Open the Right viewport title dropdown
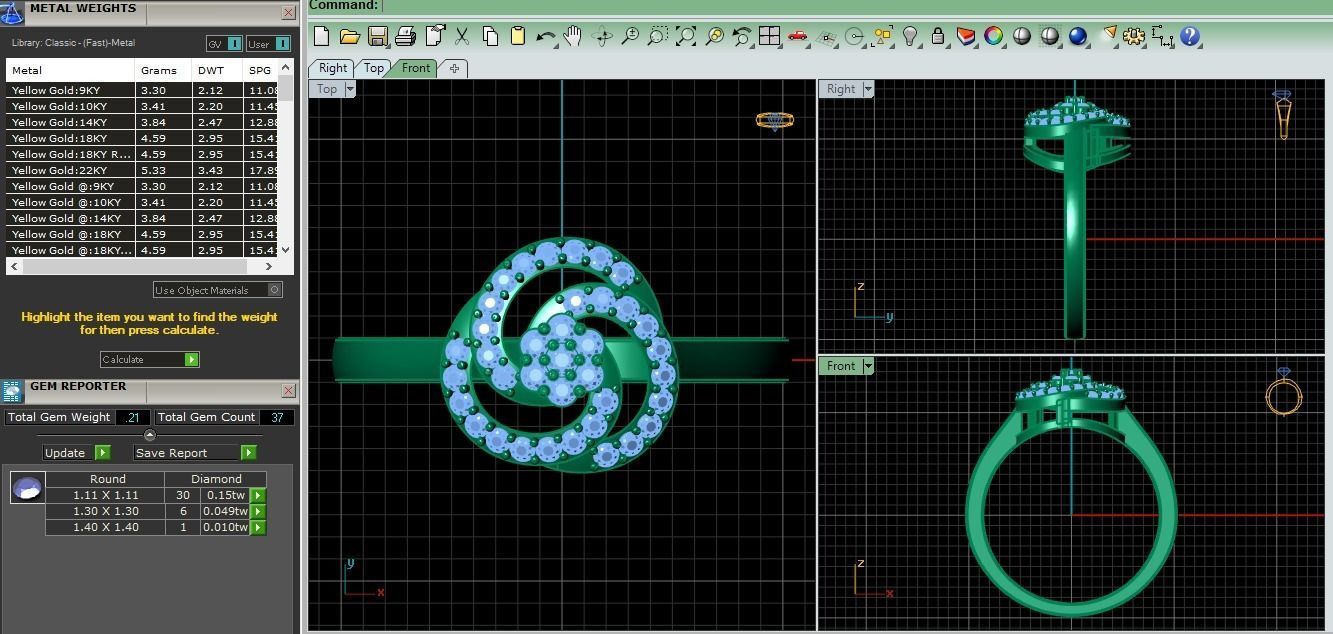Screen dimensions: 1333x634 [867, 89]
